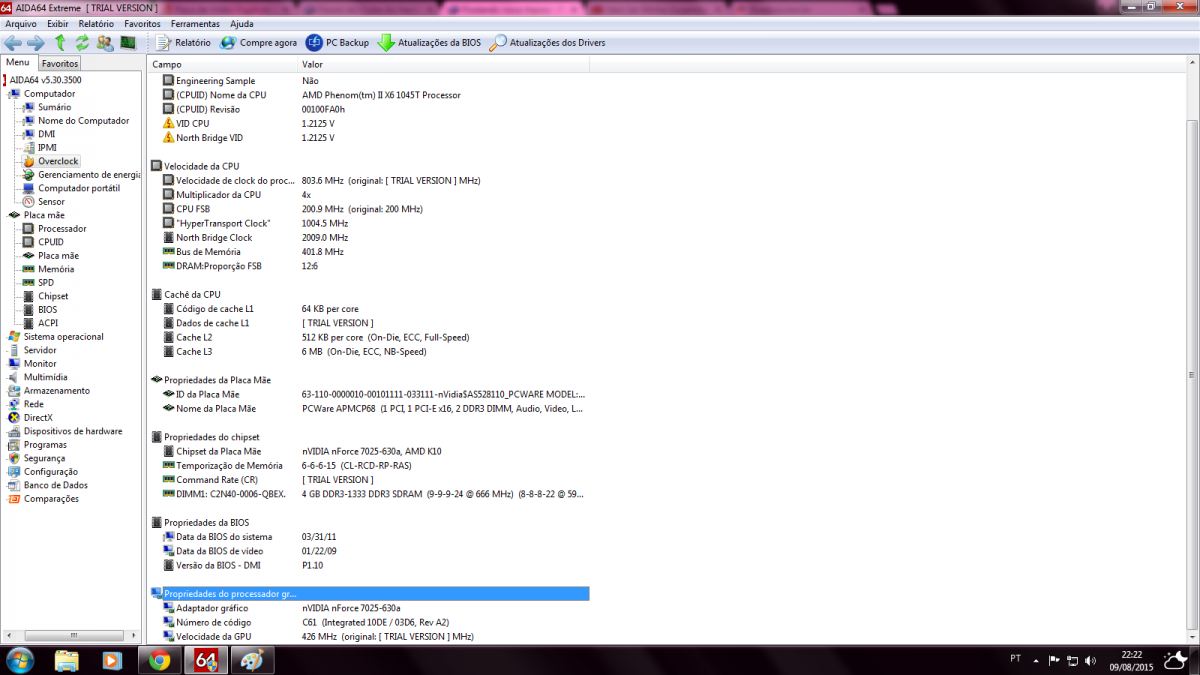
Task: Open Paint from the taskbar
Action: tap(251, 660)
